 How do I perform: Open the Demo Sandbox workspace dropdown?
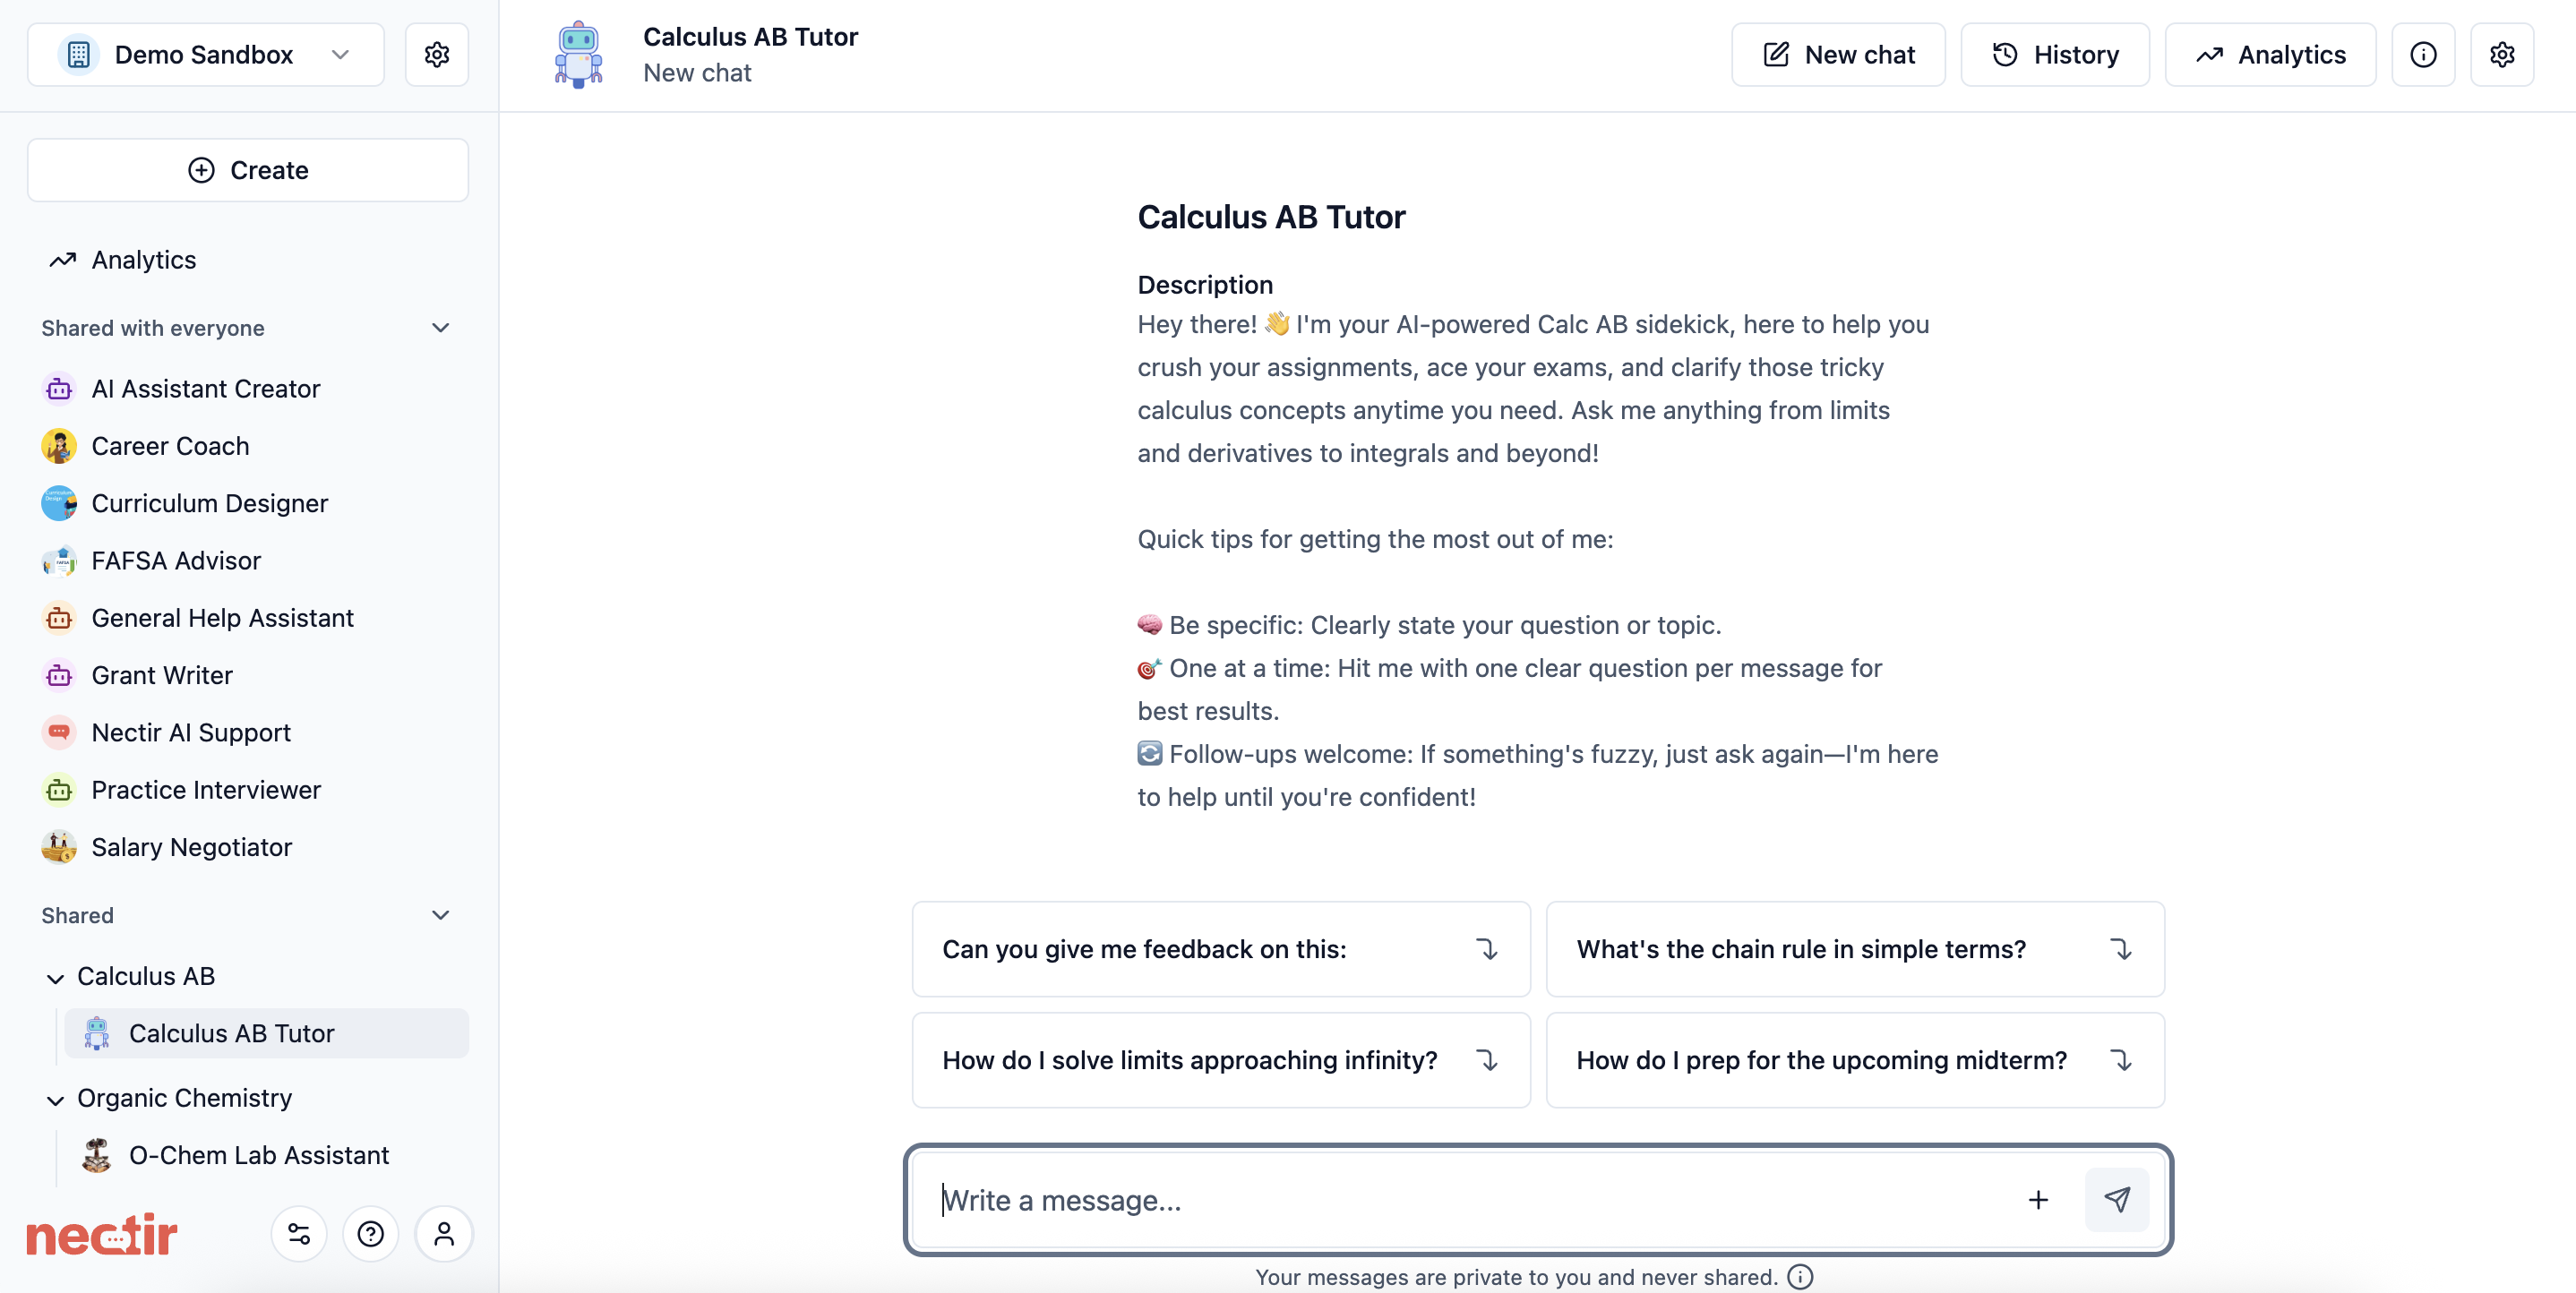341,55
